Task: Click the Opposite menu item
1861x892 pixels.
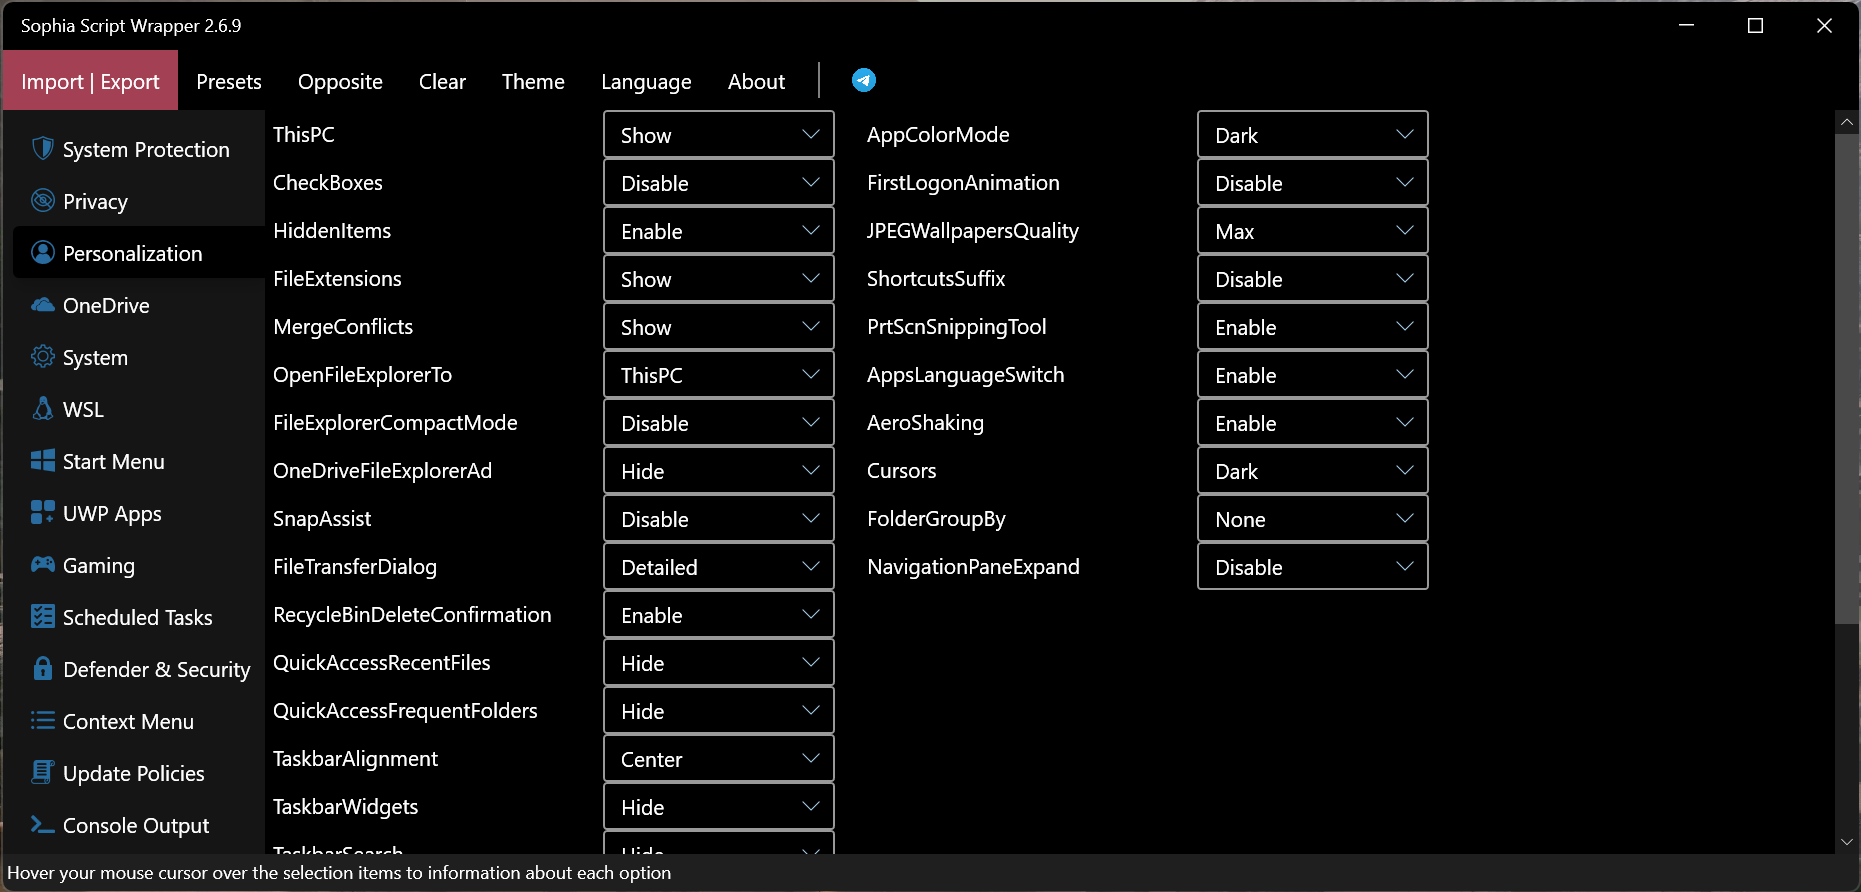Action: pyautogui.click(x=340, y=81)
